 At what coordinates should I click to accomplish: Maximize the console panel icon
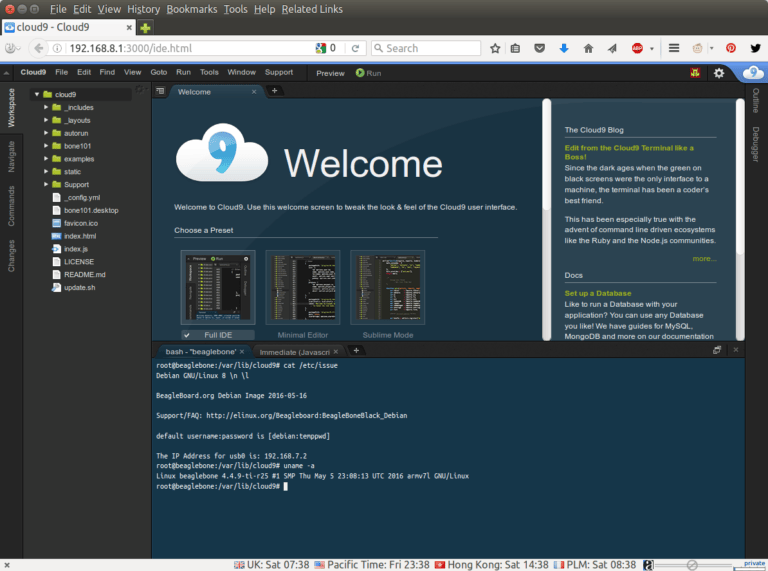[717, 350]
